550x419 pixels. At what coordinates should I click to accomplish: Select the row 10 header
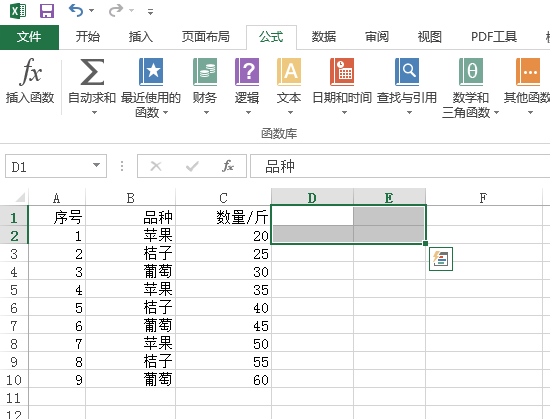14,380
